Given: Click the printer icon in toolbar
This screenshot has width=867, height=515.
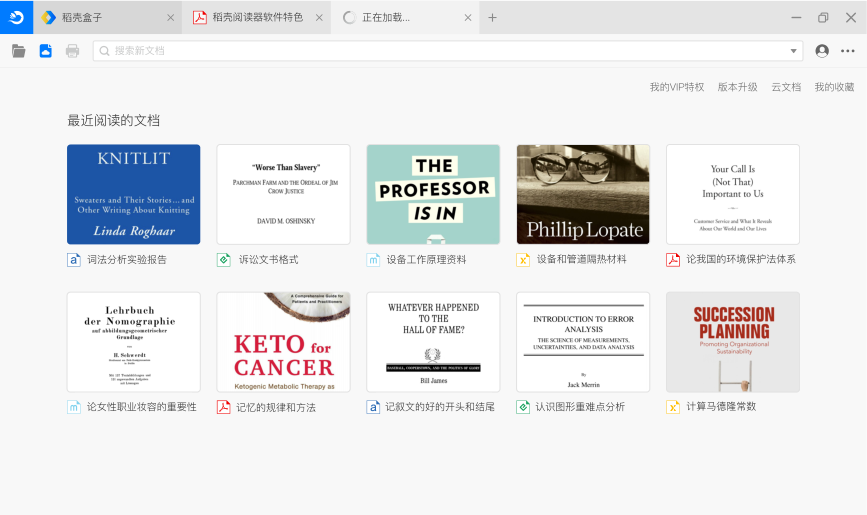Looking at the screenshot, I should (72, 51).
